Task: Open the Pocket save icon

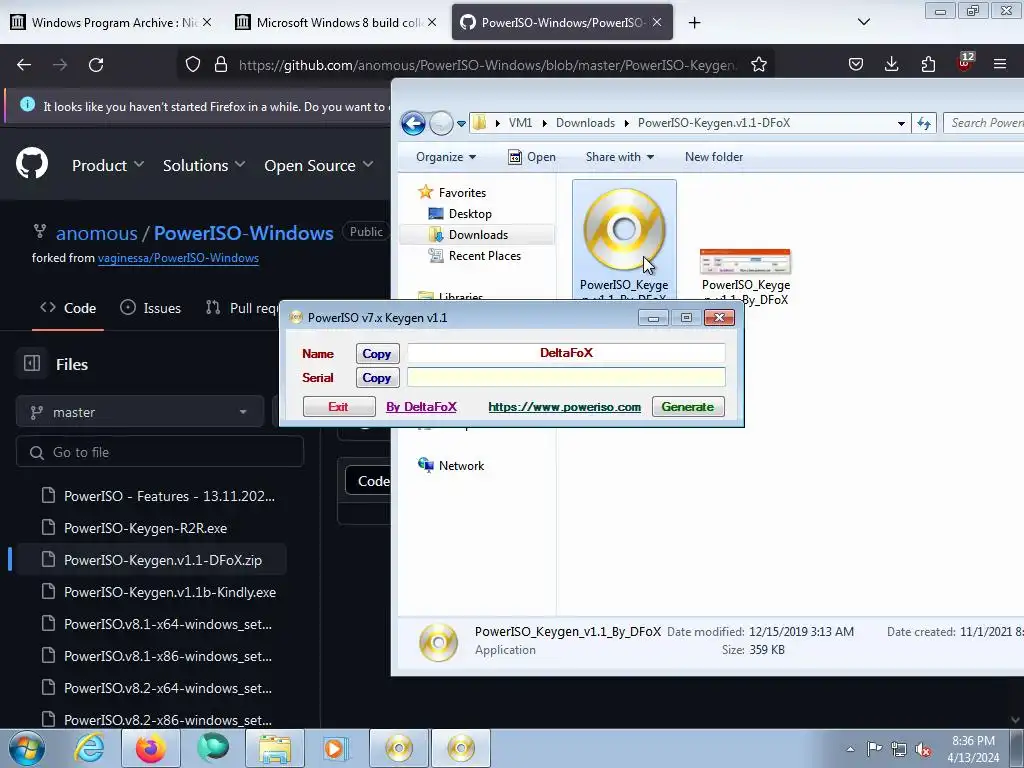Action: pyautogui.click(x=856, y=65)
